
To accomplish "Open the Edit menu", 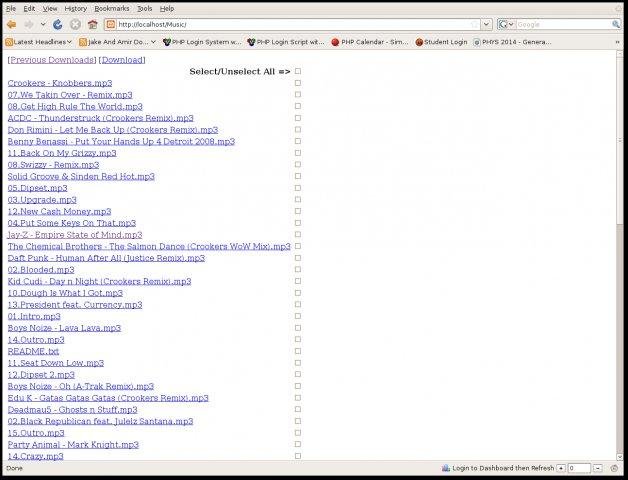I will (29, 8).
